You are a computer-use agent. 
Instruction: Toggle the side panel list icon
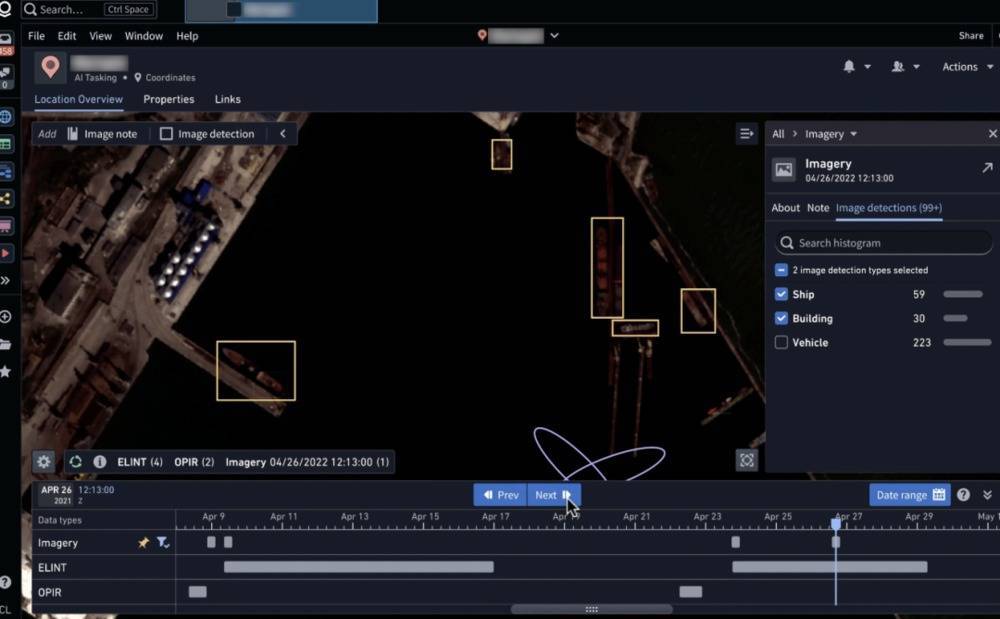[x=746, y=133]
